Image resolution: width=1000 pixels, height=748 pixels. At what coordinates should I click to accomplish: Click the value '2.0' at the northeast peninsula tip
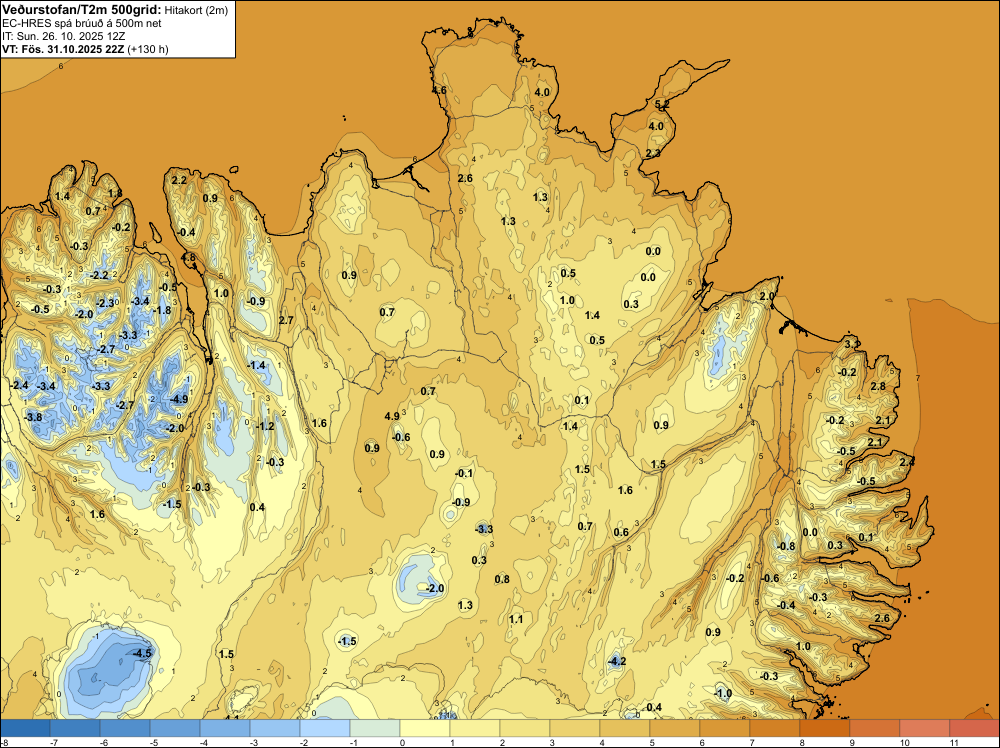pyautogui.click(x=767, y=296)
